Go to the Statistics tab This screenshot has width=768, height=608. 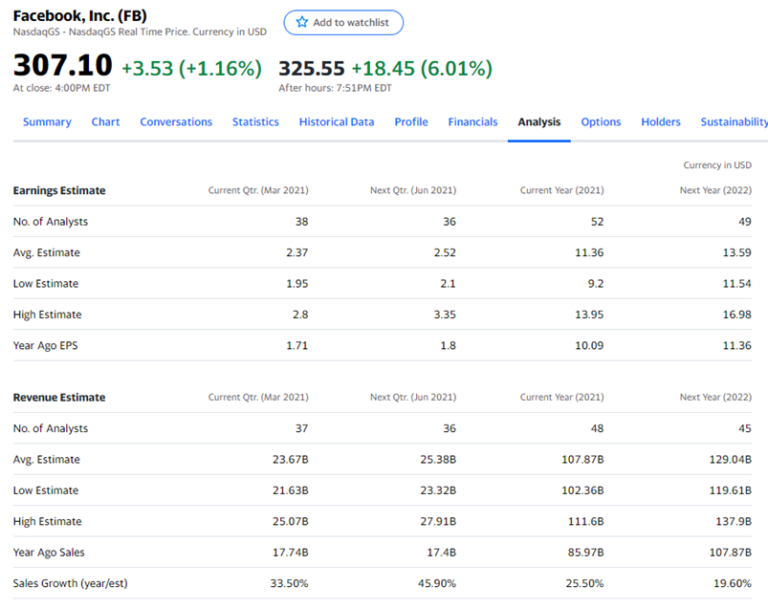[x=255, y=122]
